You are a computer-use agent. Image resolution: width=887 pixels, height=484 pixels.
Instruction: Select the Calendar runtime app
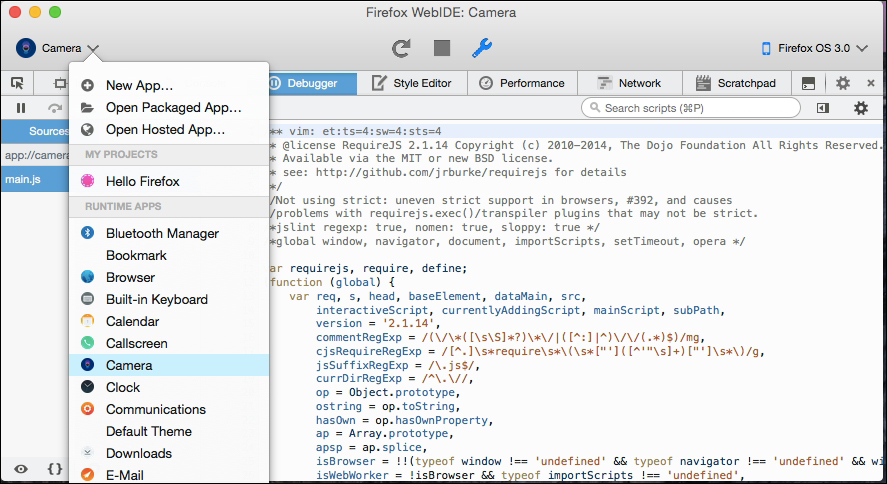pyautogui.click(x=169, y=321)
